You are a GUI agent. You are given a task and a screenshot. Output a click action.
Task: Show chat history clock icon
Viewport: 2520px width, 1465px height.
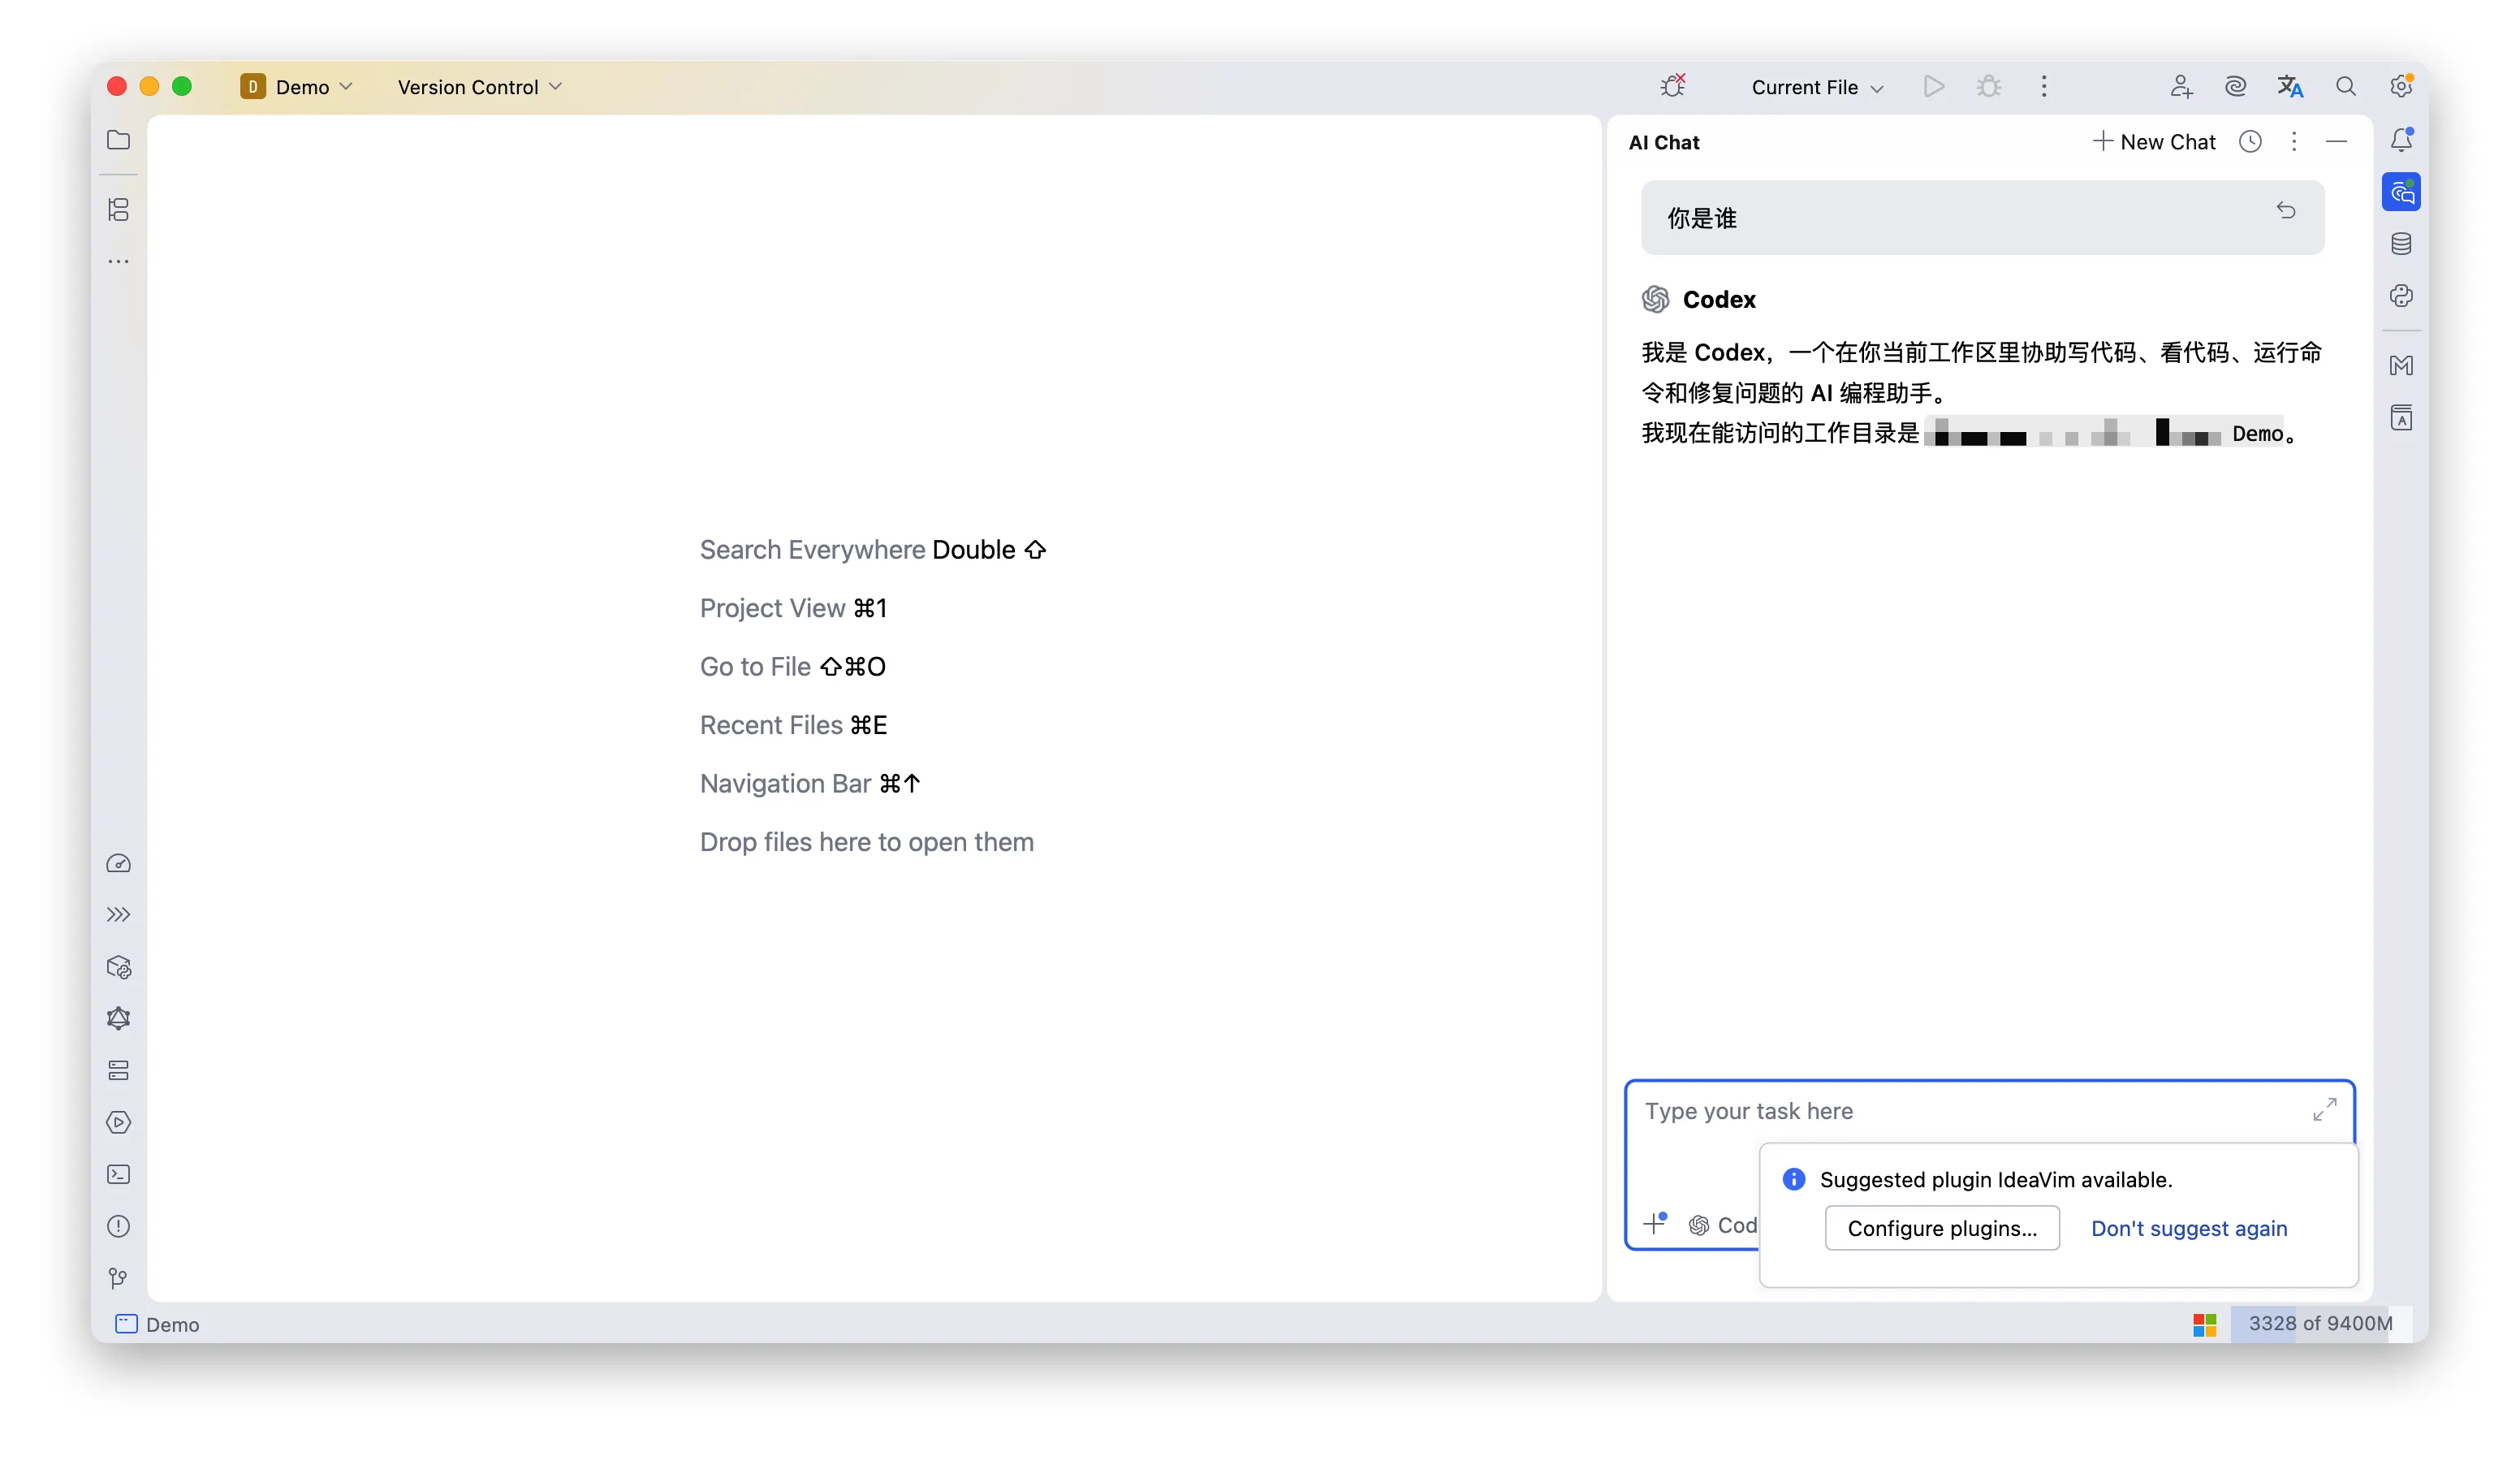point(2250,142)
